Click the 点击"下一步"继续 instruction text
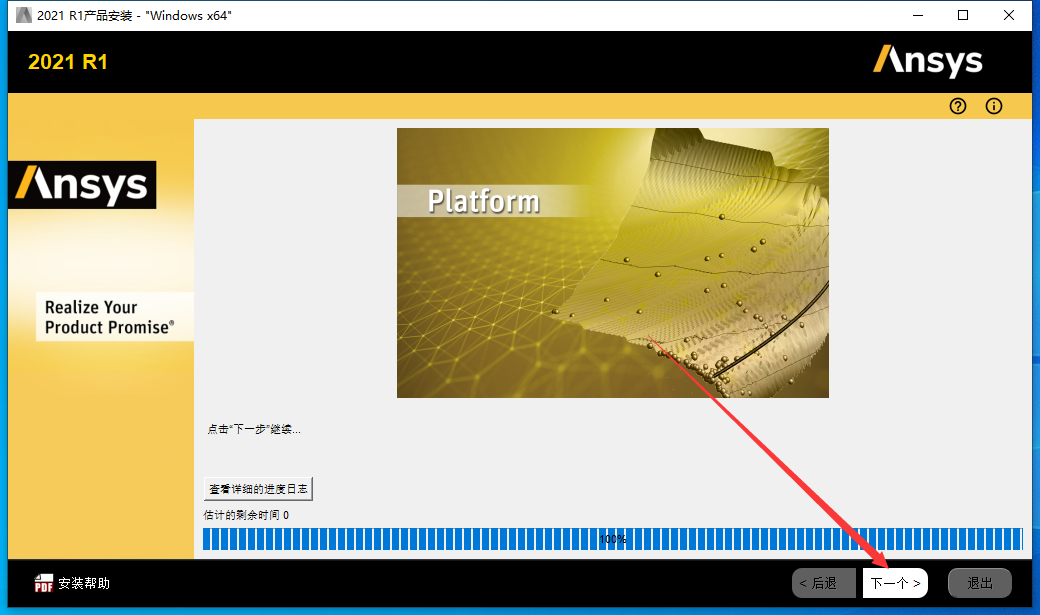This screenshot has height=615, width=1040. pos(254,429)
